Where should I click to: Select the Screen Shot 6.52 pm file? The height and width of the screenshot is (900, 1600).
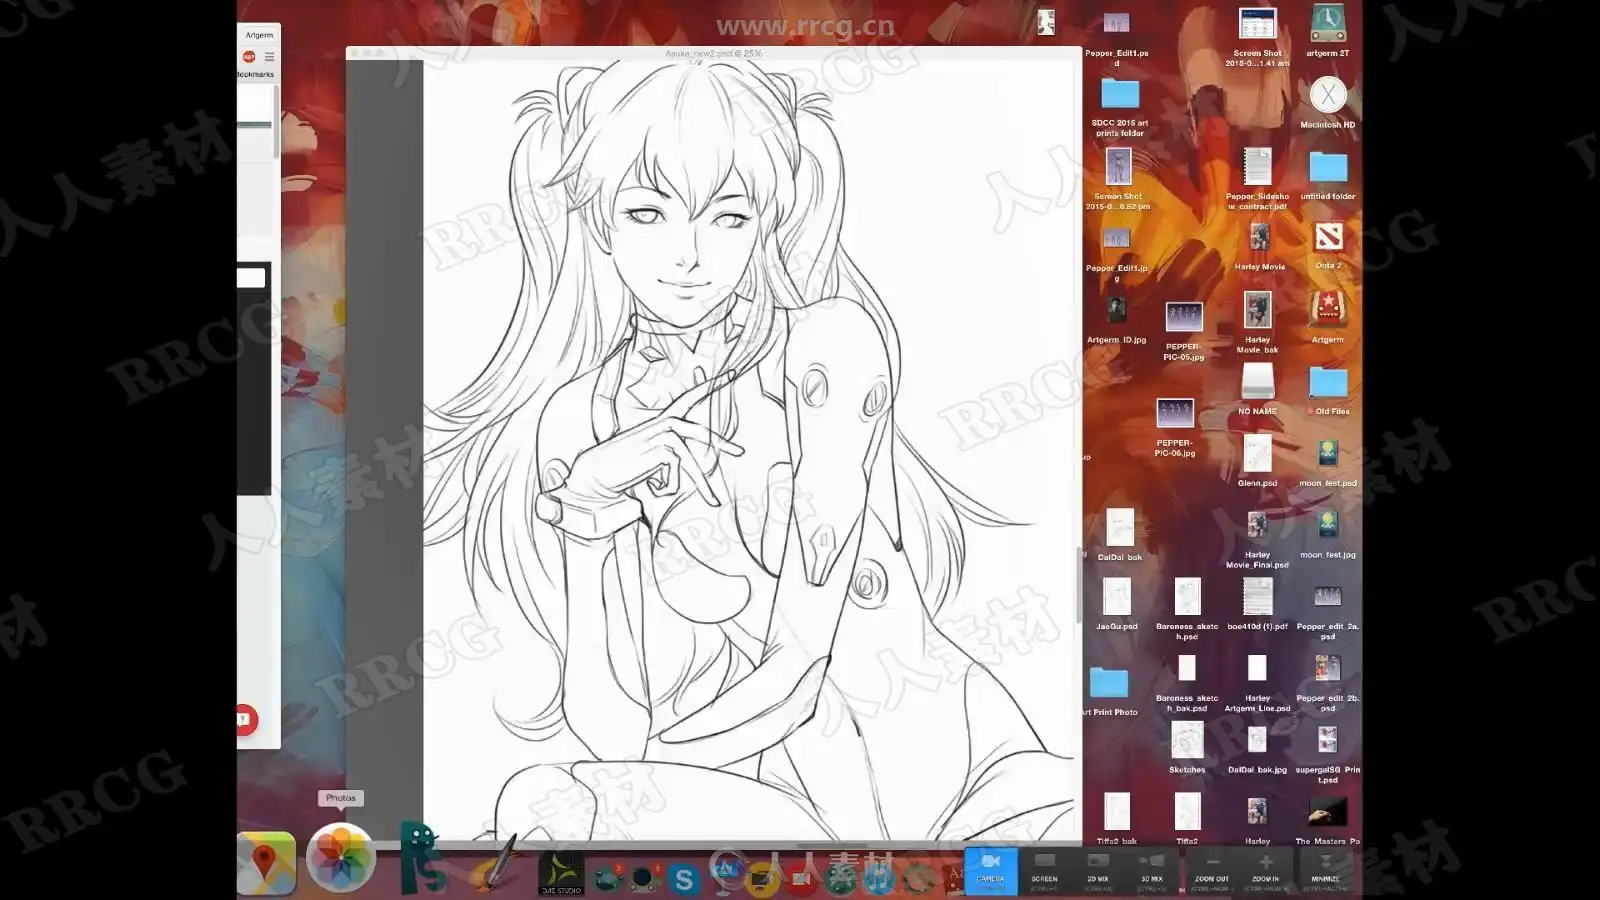[1118, 167]
